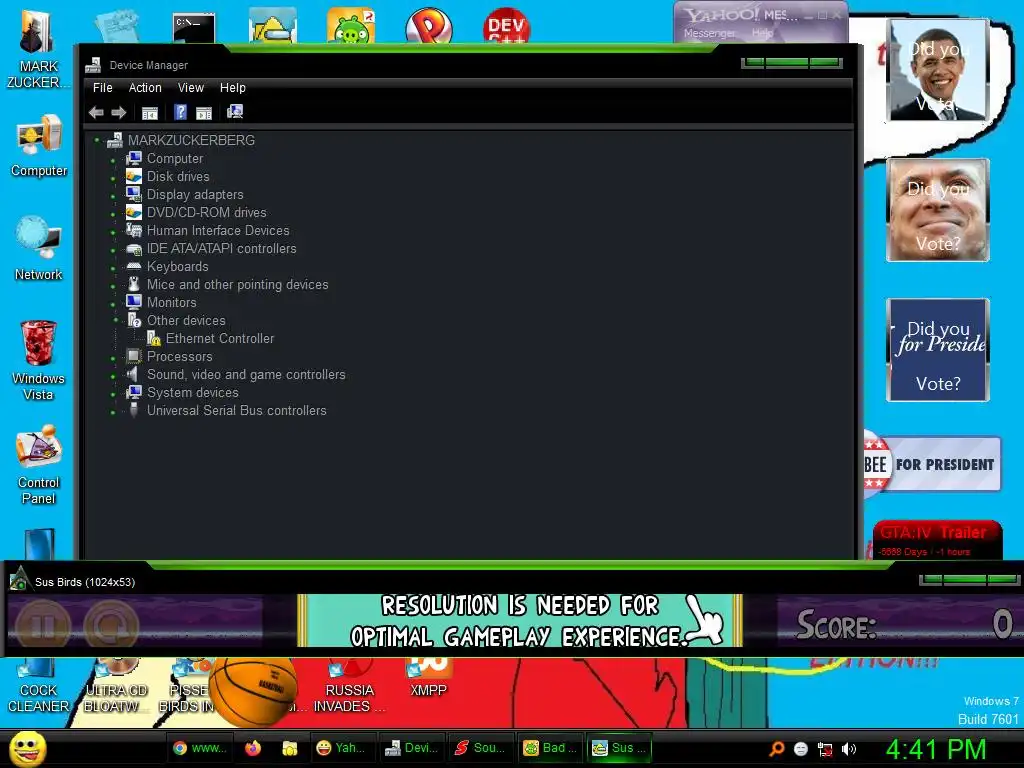Image resolution: width=1024 pixels, height=768 pixels.
Task: Click the Forward arrow in Device Manager toolbar
Action: pos(118,113)
